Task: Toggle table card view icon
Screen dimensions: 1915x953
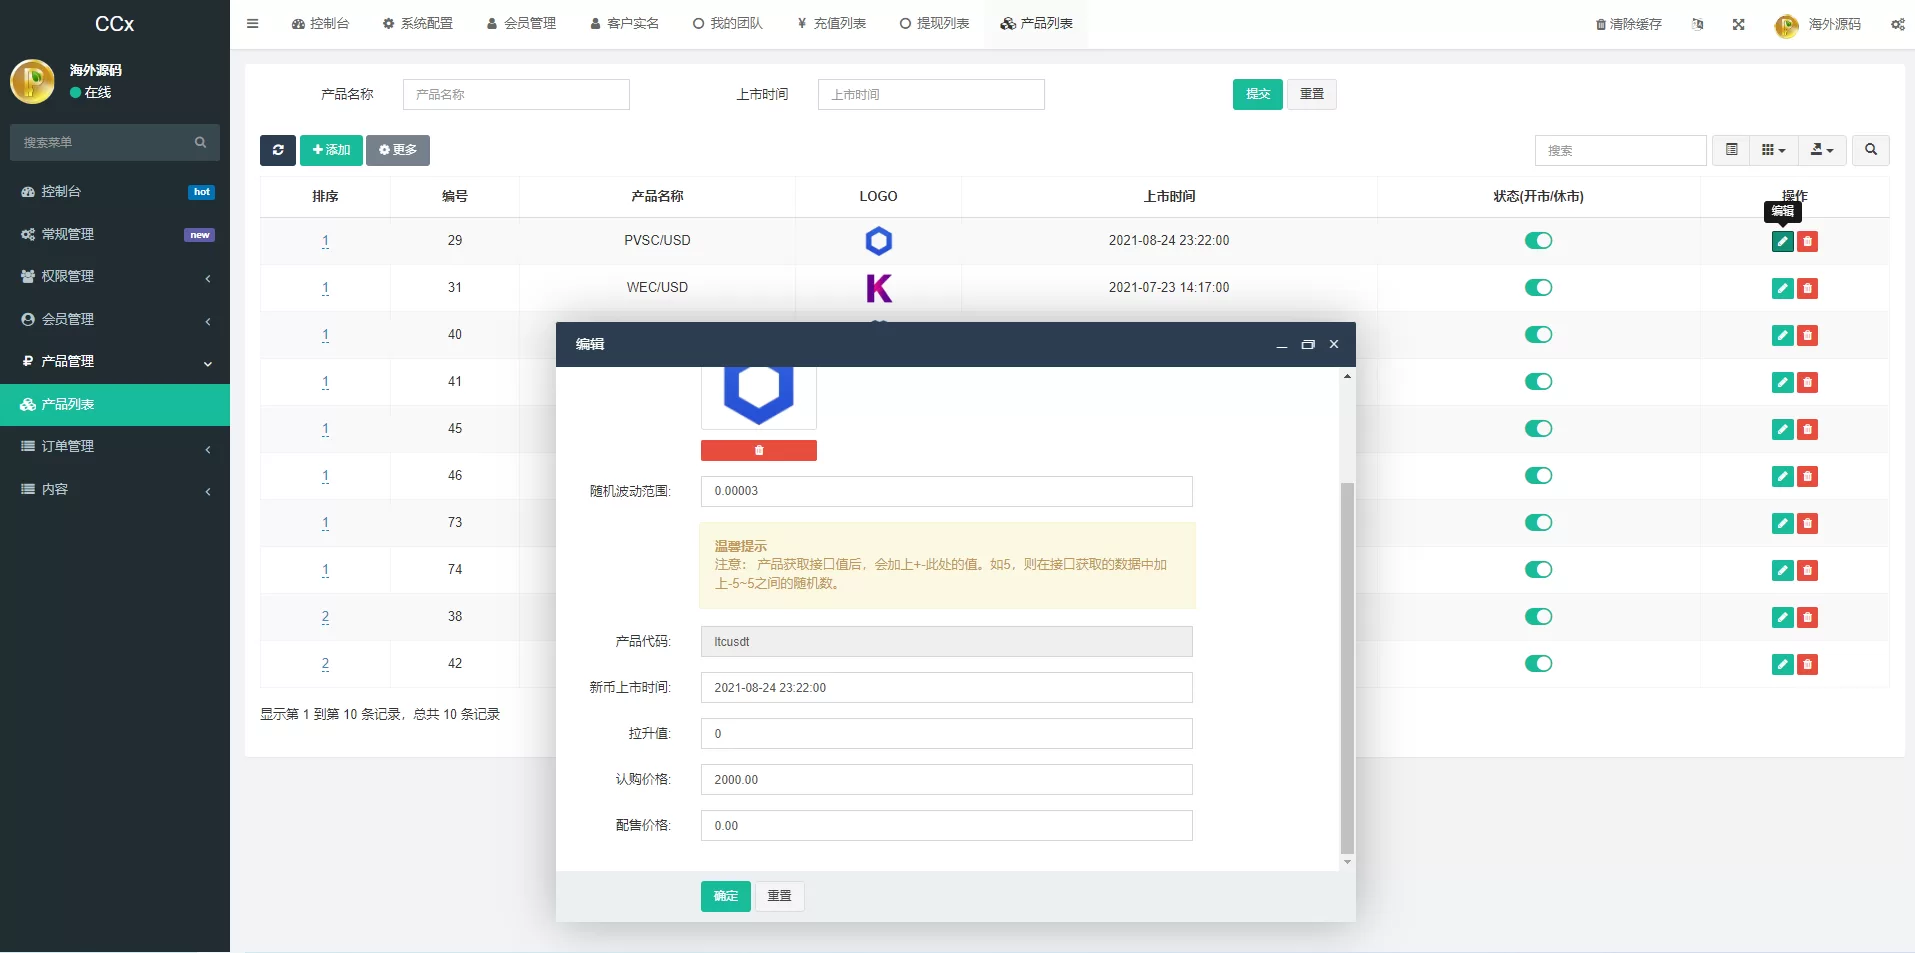Action: click(x=1731, y=150)
